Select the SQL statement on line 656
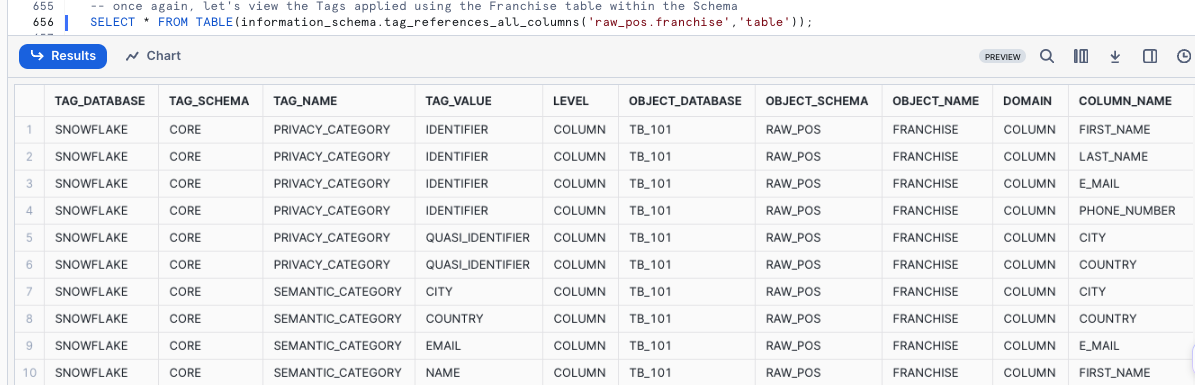Screen dimensions: 1195x385 pyautogui.click(x=451, y=22)
